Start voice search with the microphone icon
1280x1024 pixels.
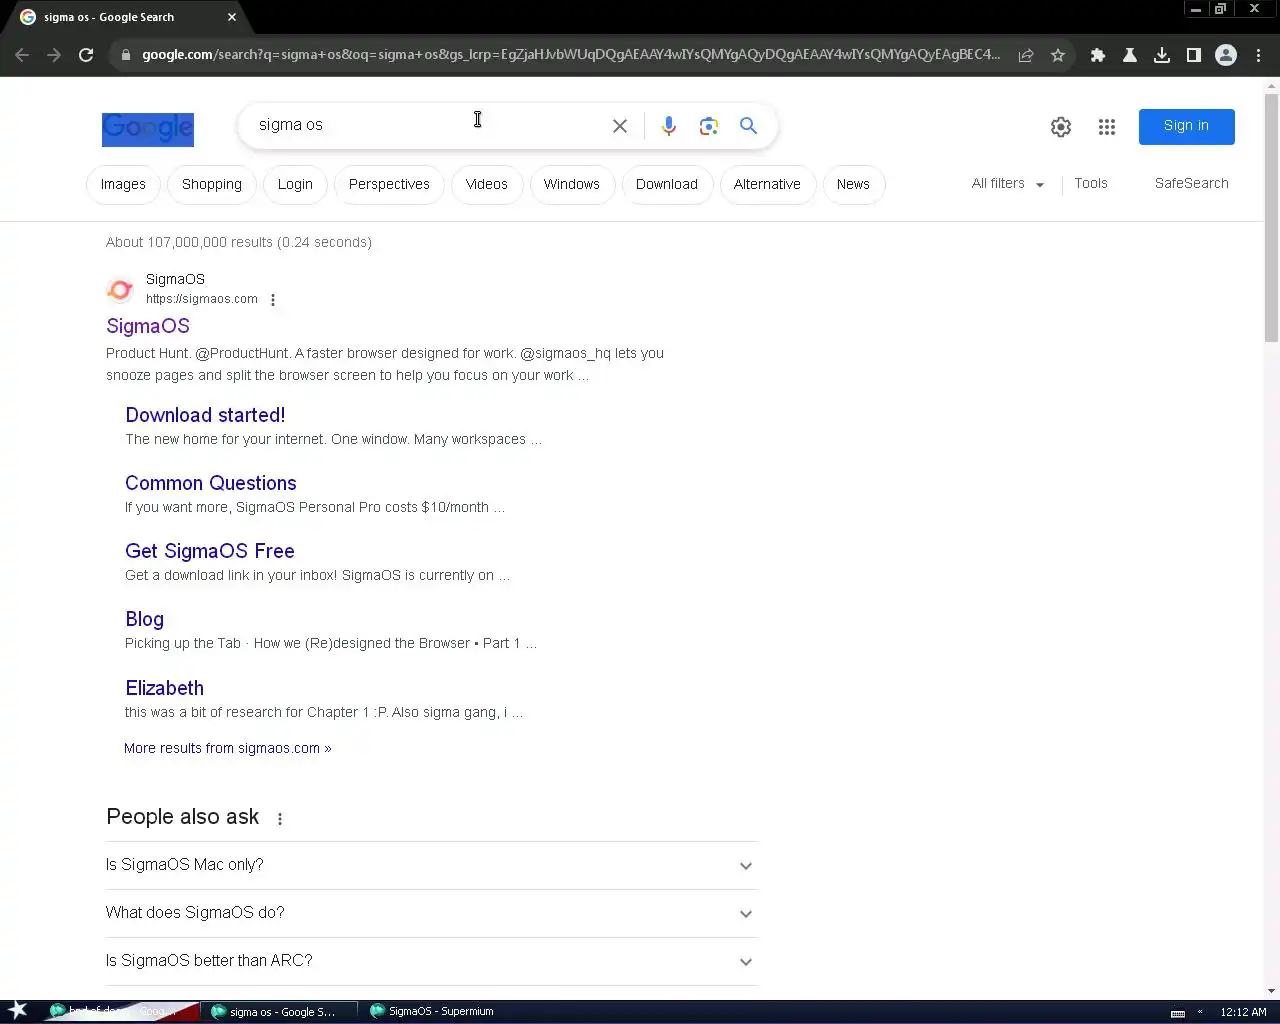[x=669, y=126]
